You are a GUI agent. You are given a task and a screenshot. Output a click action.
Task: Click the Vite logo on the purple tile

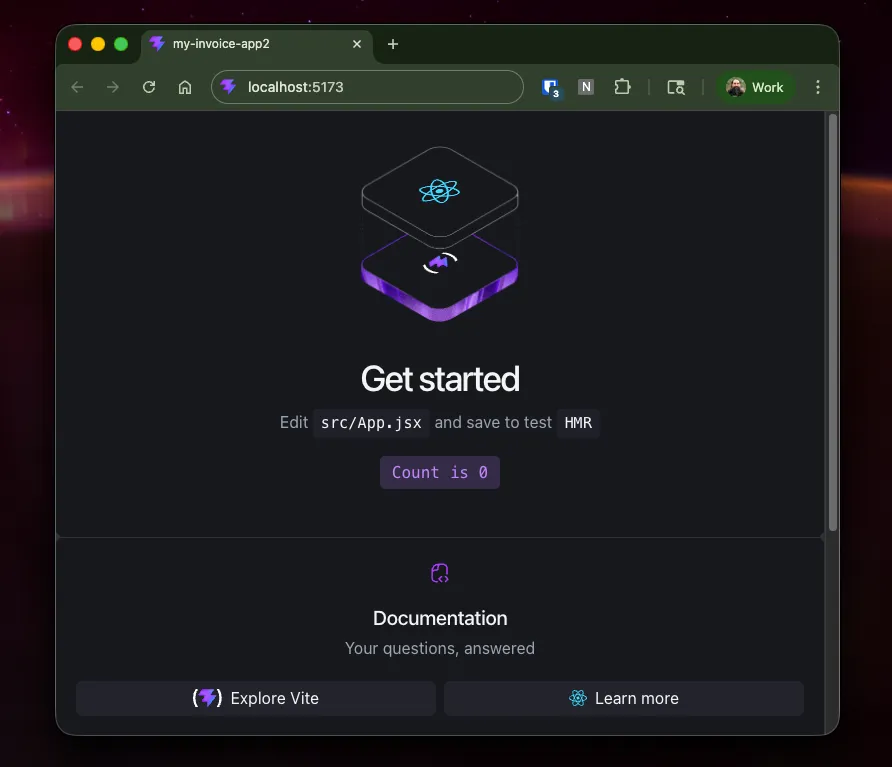click(439, 263)
